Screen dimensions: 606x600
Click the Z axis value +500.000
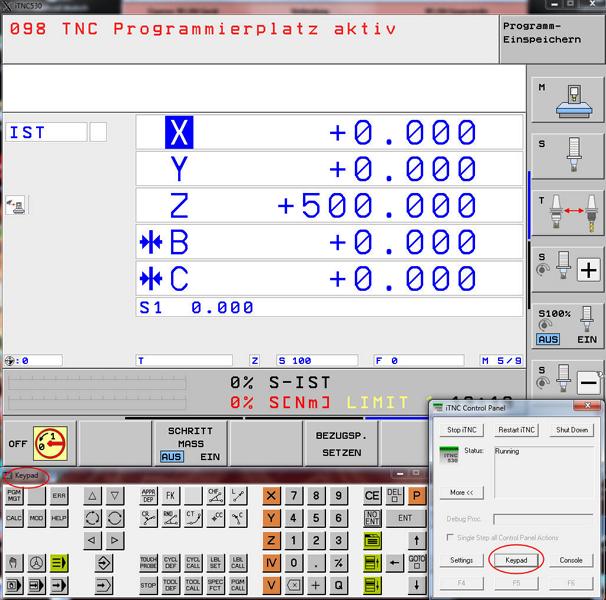[377, 205]
